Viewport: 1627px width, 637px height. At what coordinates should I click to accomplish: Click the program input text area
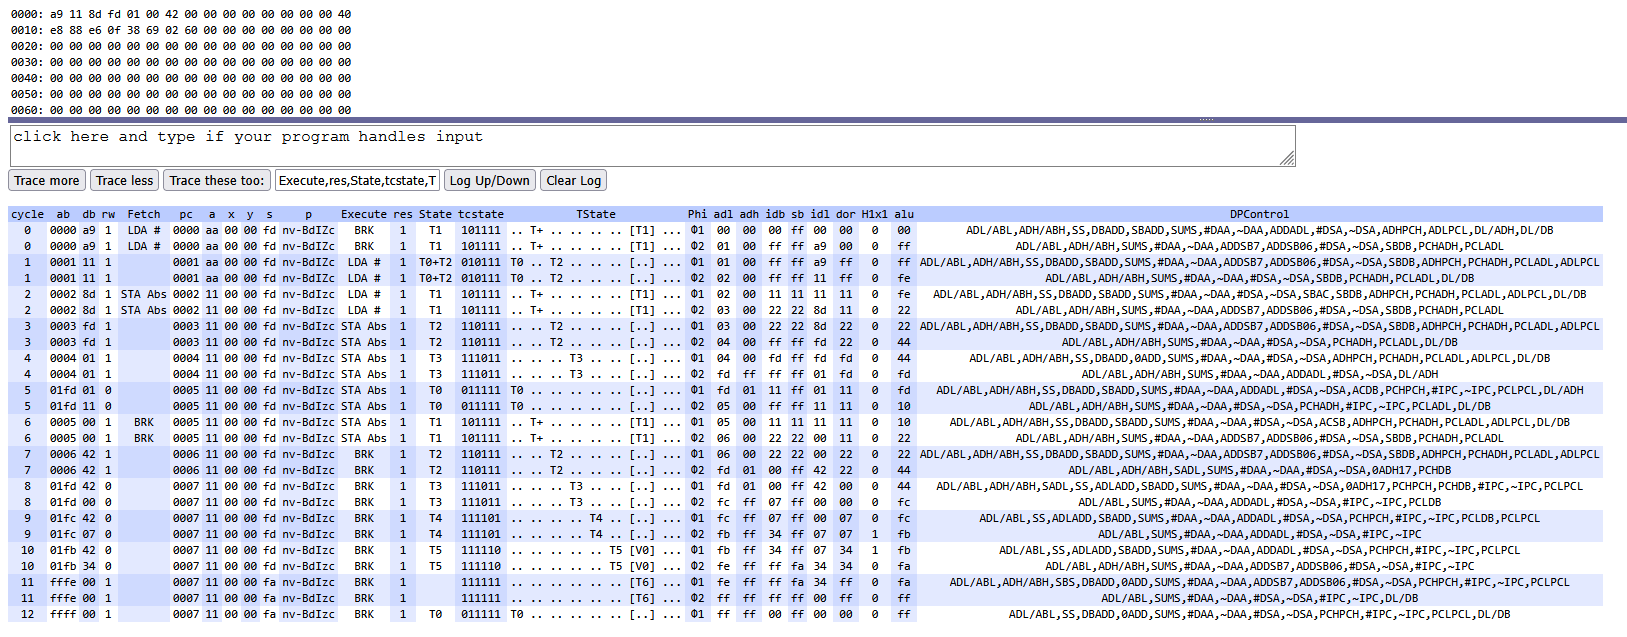tap(650, 145)
